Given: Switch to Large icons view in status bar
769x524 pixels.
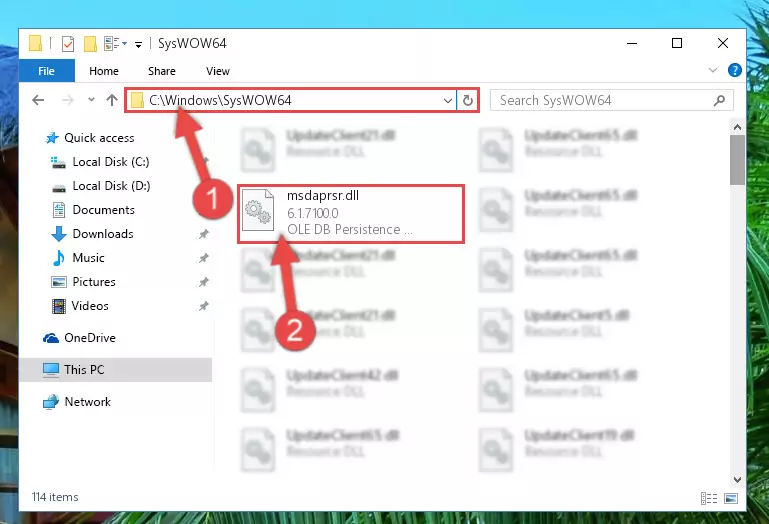Looking at the screenshot, I should click(731, 498).
